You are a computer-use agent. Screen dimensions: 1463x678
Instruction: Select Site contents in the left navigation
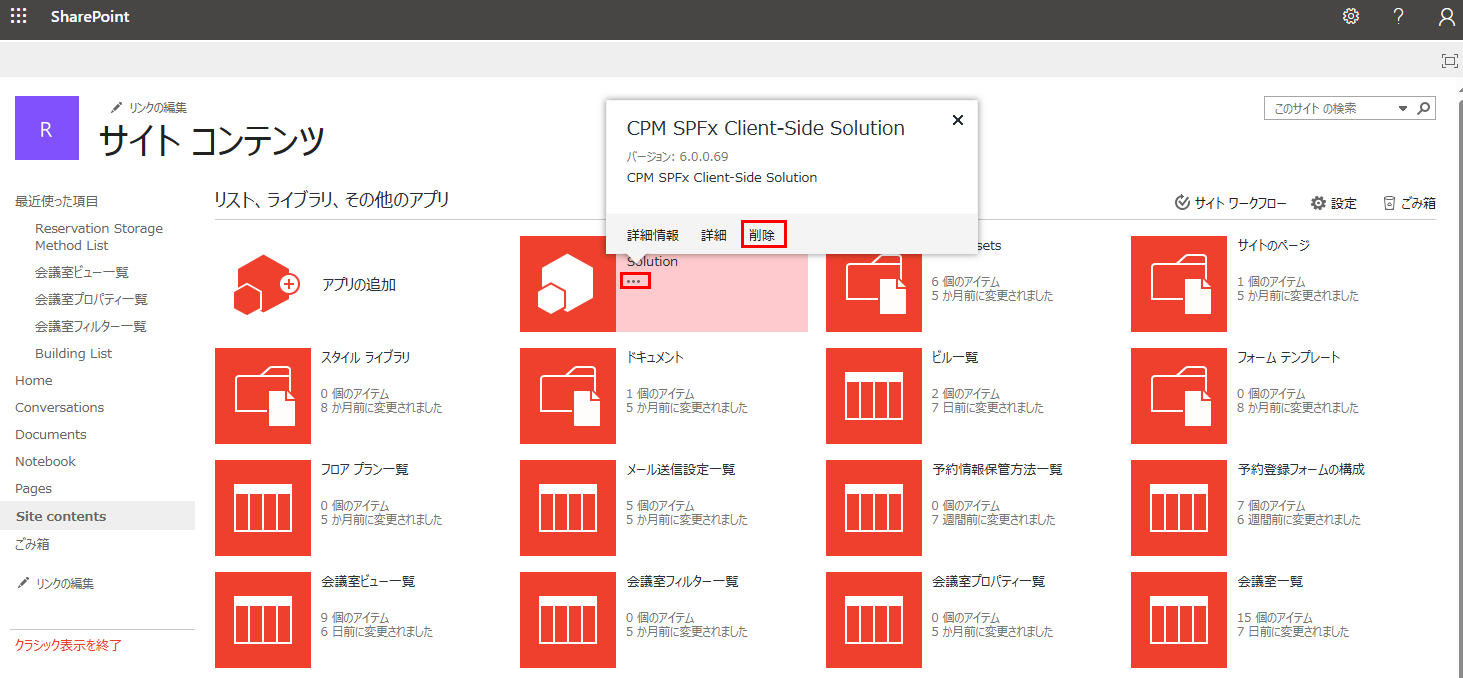tap(61, 516)
